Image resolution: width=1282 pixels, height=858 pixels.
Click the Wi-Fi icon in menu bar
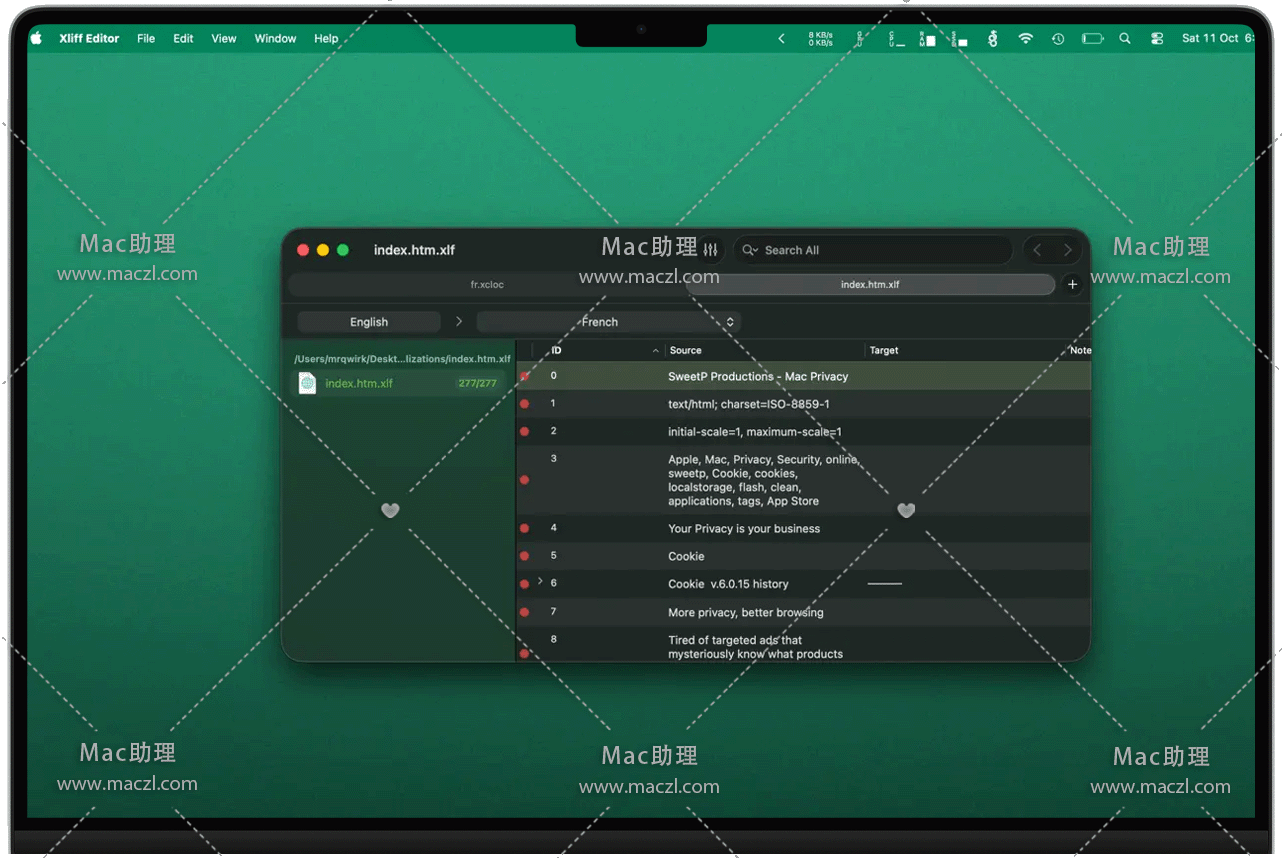[1025, 38]
